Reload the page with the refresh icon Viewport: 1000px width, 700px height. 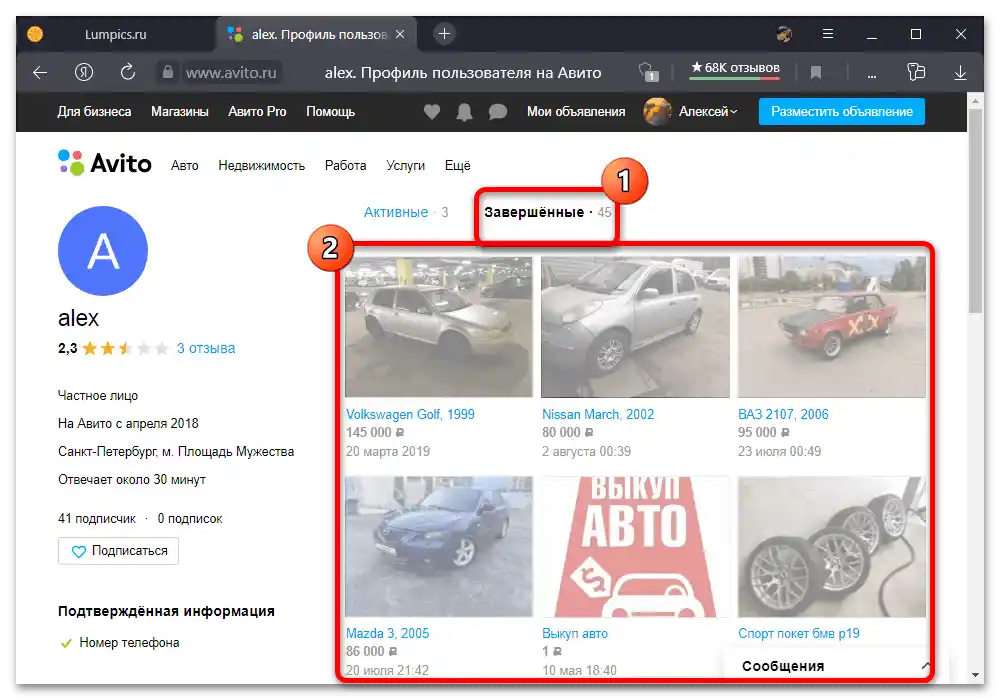tap(128, 72)
